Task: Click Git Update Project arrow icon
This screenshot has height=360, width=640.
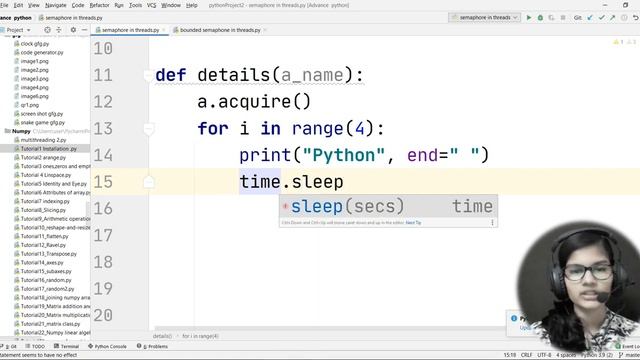Action: 590,18
